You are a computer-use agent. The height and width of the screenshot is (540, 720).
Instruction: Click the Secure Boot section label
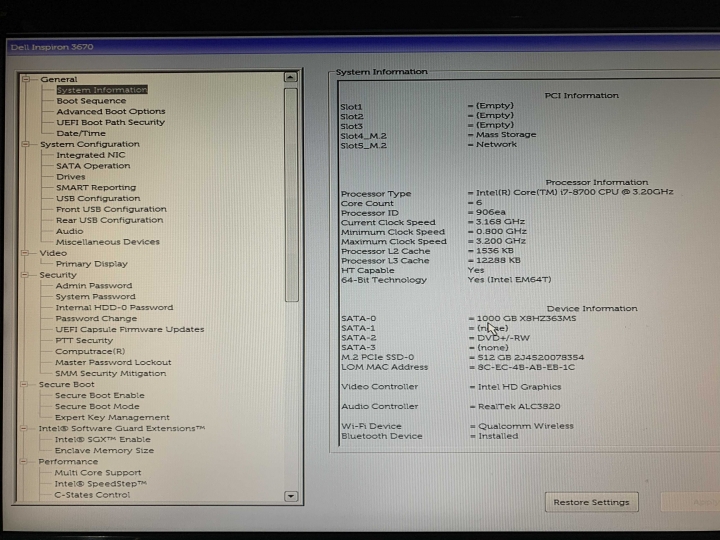coord(67,384)
